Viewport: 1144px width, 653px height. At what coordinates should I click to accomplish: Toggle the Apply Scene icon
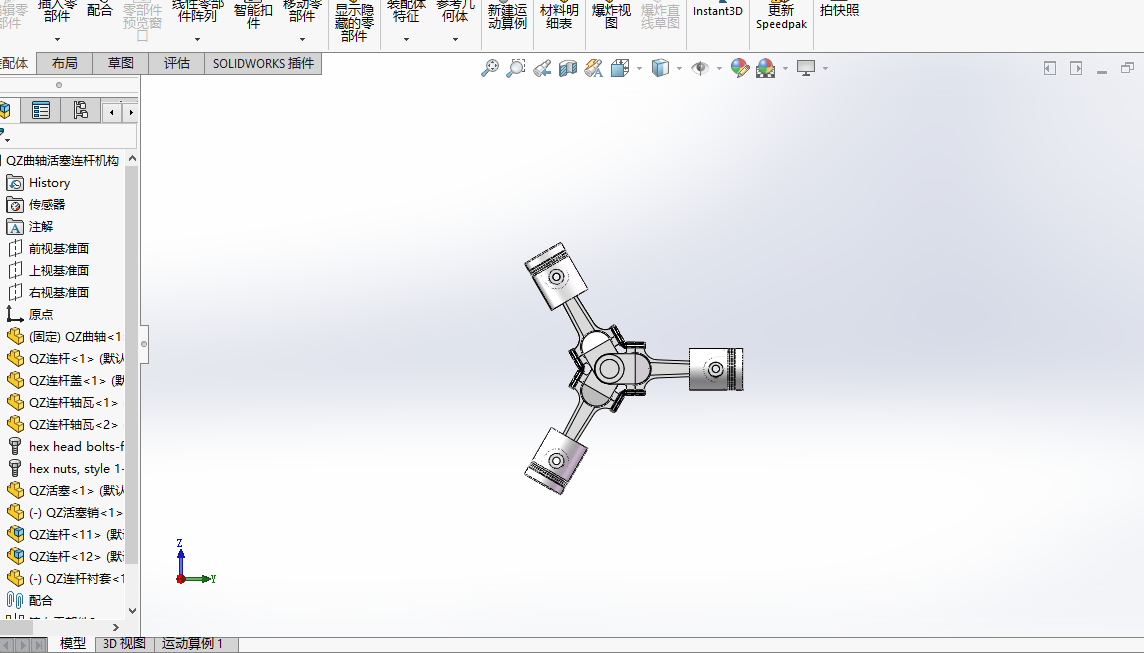766,68
